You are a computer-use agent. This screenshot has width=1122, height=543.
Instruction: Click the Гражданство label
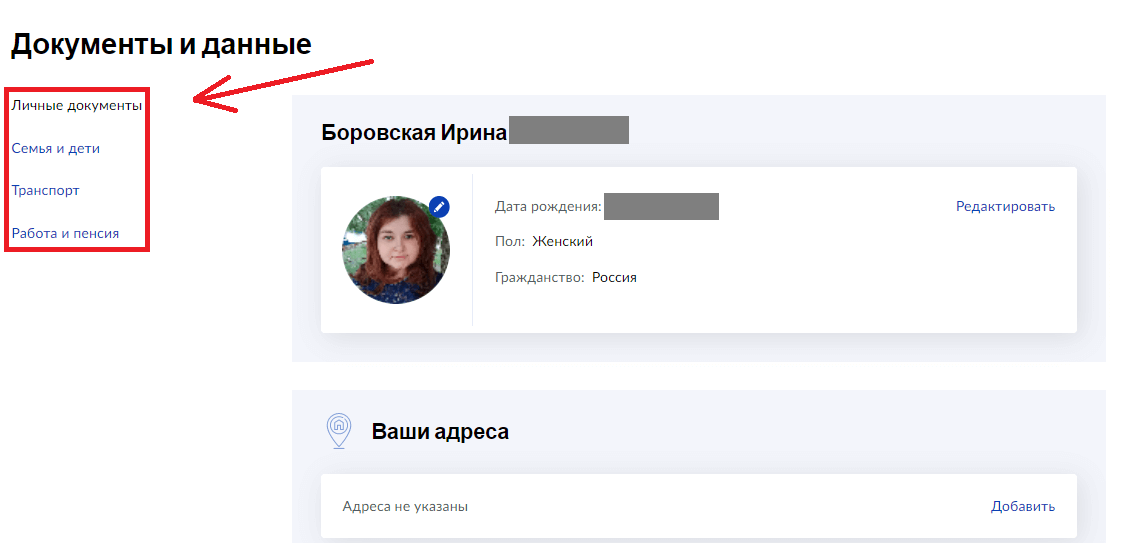tap(539, 277)
